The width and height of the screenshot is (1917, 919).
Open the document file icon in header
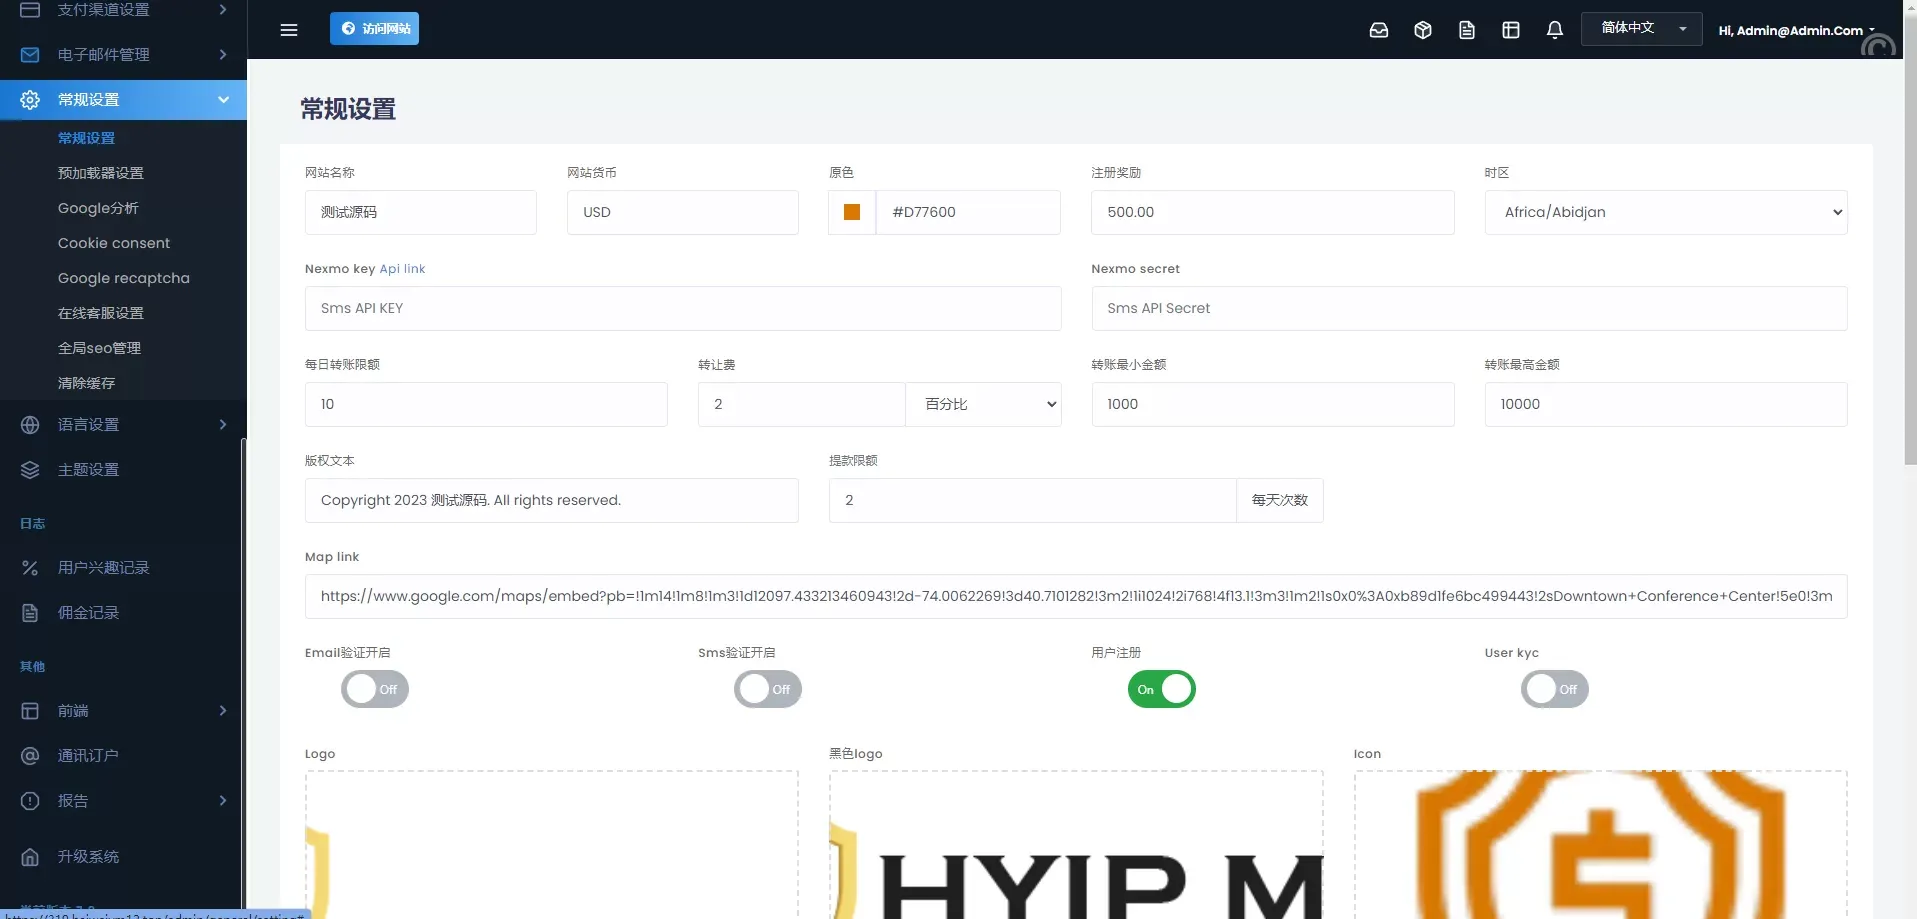pos(1466,30)
